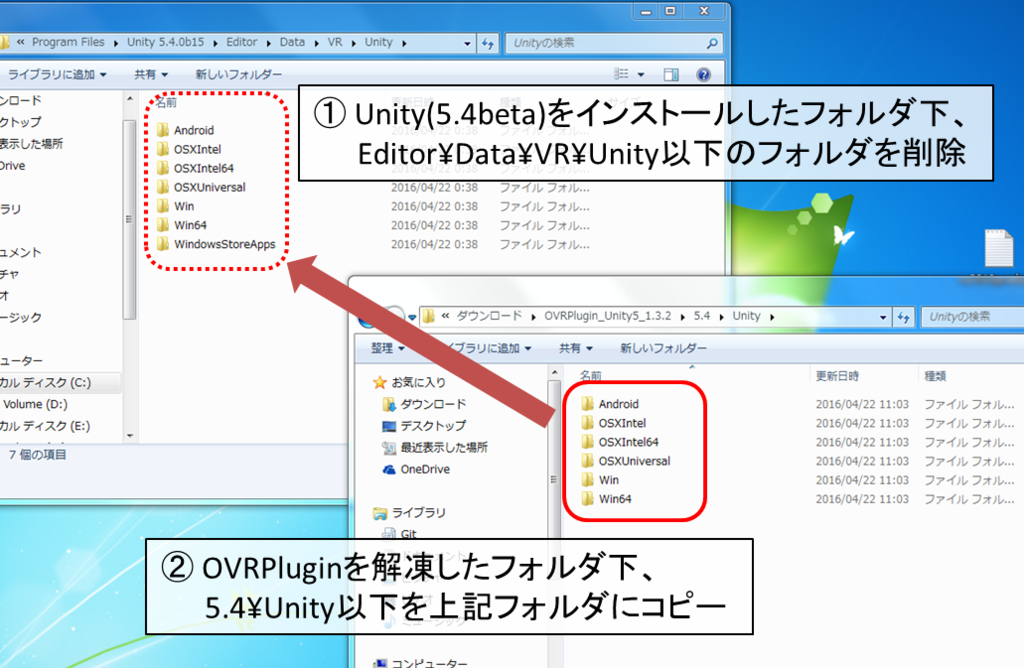
Task: Open 共有 dropdown in back window
Action: 151,74
